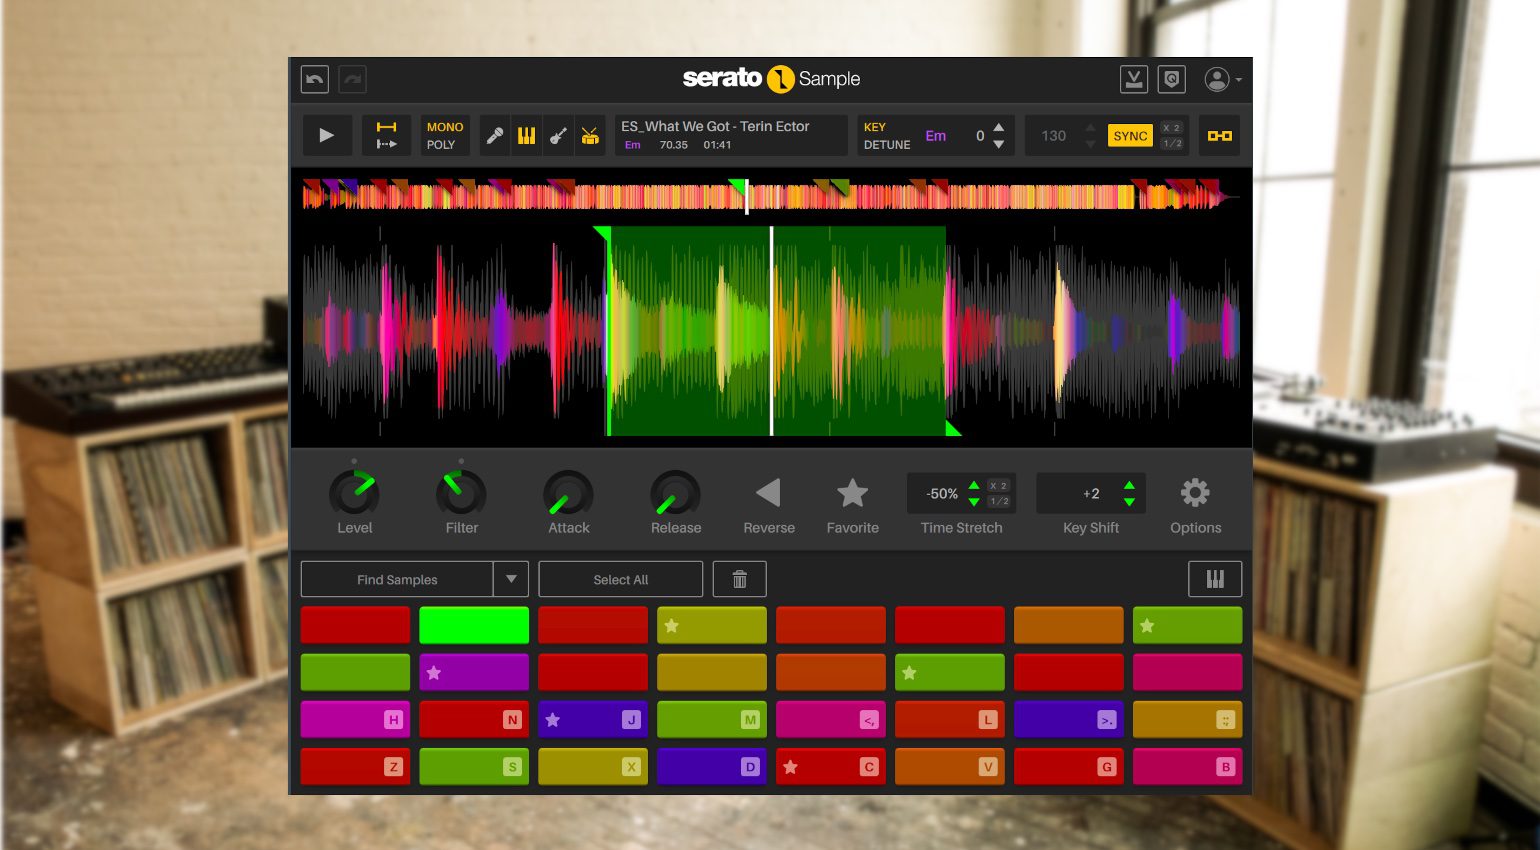Click the Find Samples button
Image resolution: width=1540 pixels, height=850 pixels.
click(397, 579)
